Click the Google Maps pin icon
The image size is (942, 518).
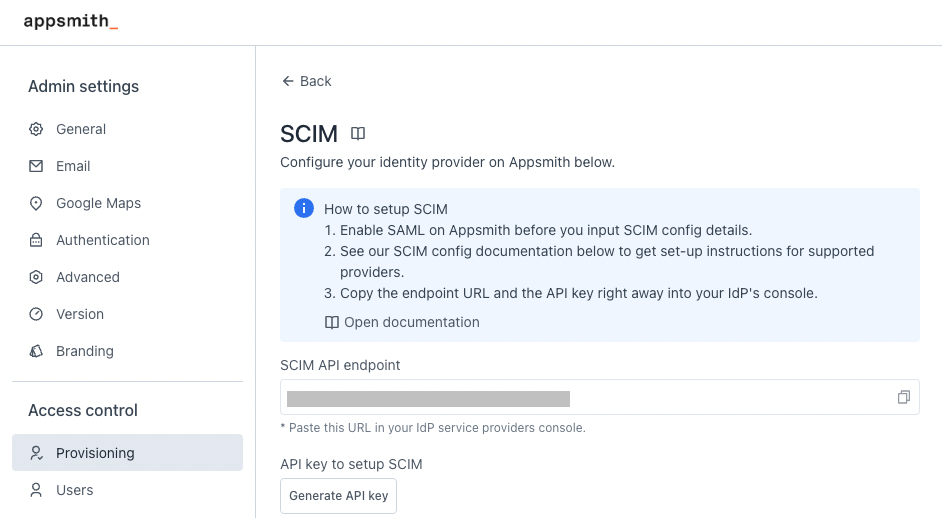click(x=36, y=203)
